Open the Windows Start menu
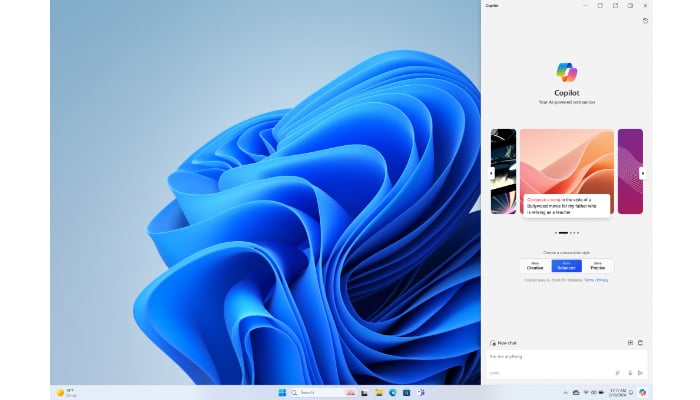 click(282, 392)
